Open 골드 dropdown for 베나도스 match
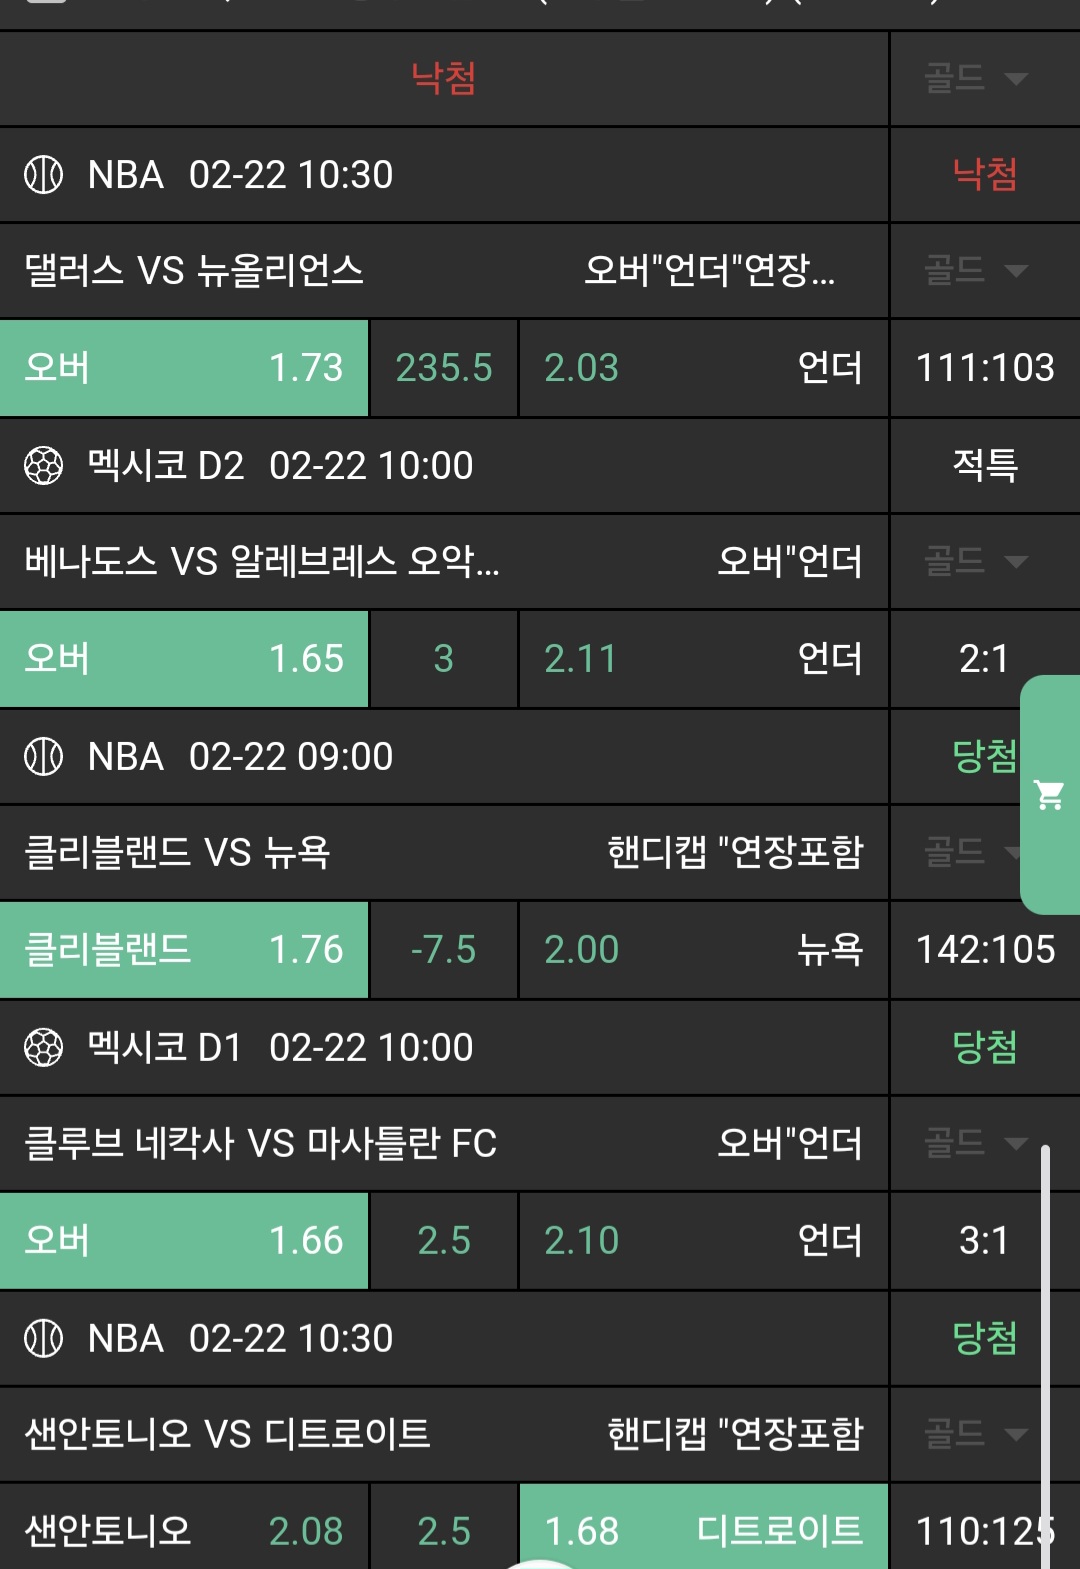The width and height of the screenshot is (1080, 1569). tap(976, 561)
